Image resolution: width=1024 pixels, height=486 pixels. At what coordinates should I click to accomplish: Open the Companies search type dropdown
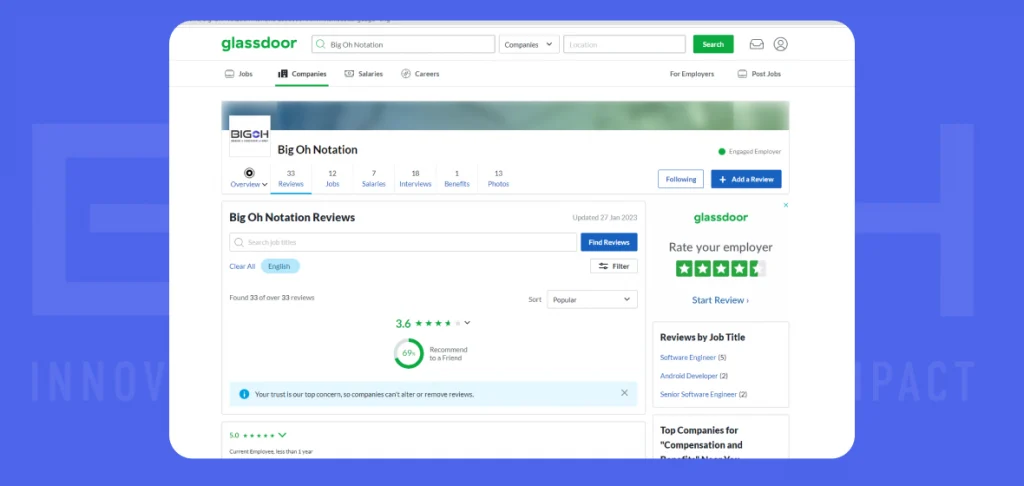[x=529, y=44]
